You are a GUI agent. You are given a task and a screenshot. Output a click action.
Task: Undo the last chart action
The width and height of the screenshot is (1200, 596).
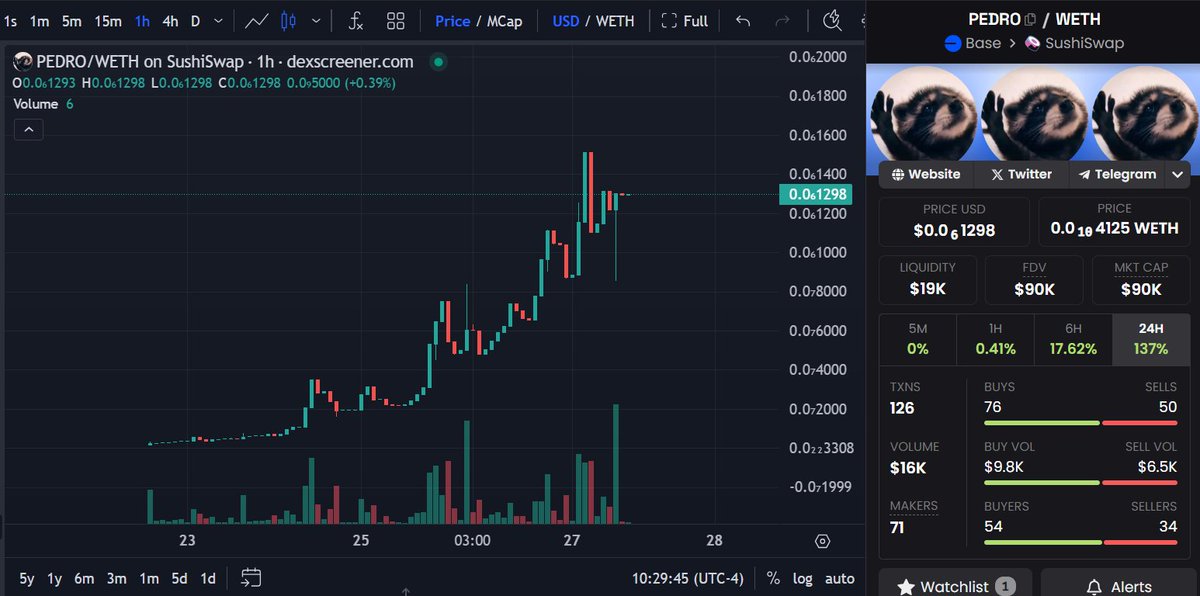[742, 20]
